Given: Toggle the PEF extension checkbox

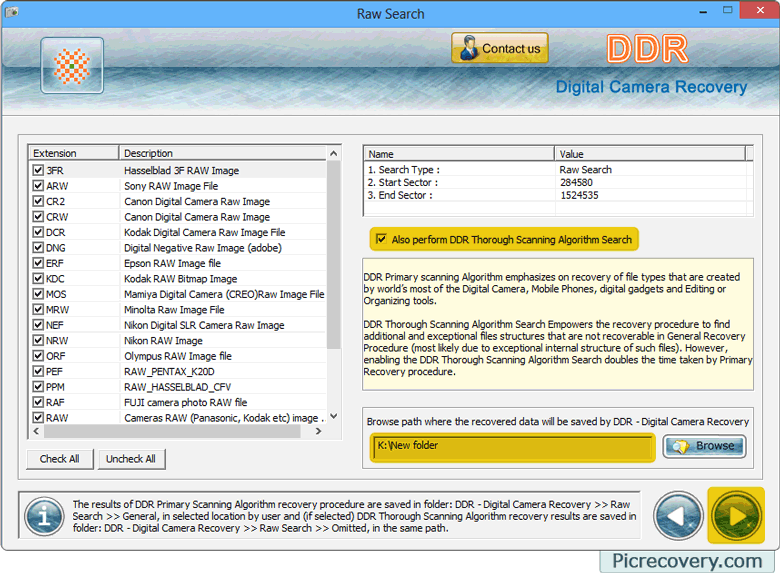Looking at the screenshot, I should 38,371.
